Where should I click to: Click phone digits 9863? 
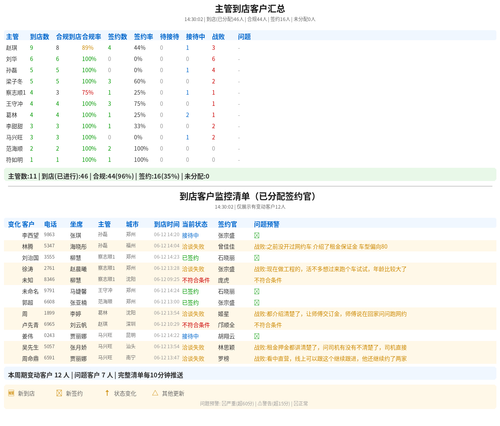49,235
